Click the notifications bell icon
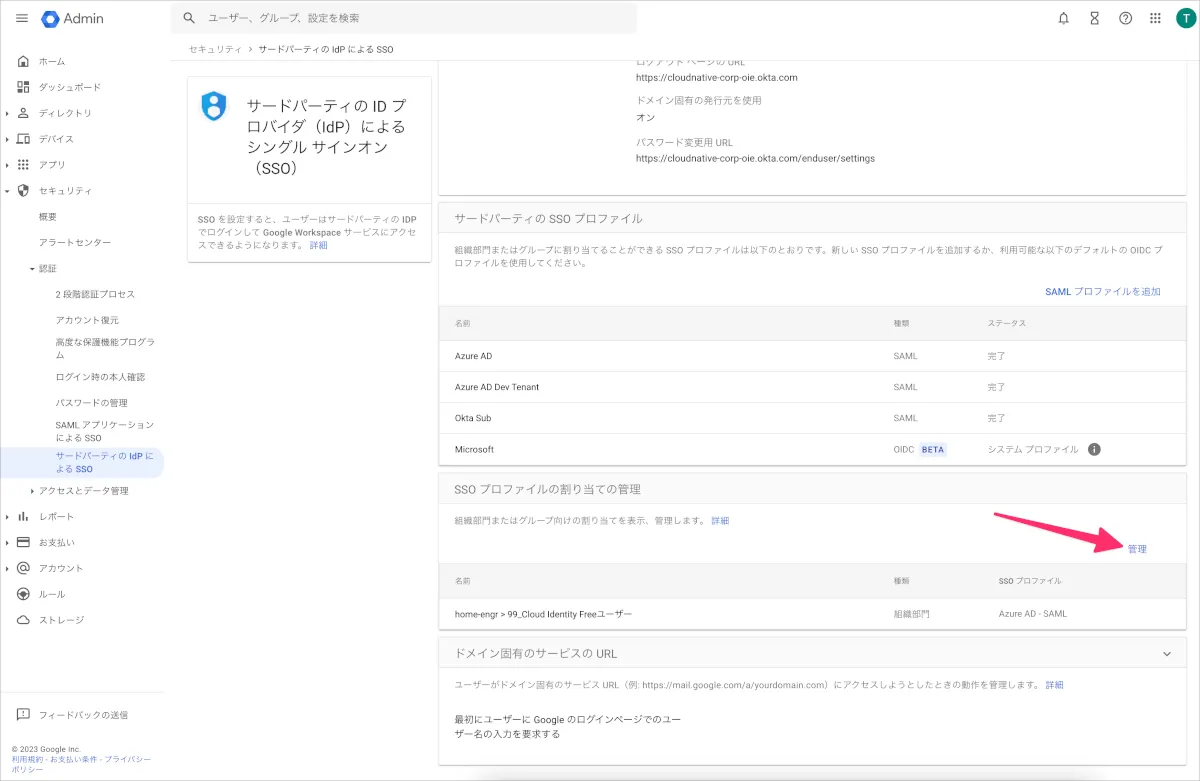This screenshot has height=781, width=1200. (x=1063, y=19)
